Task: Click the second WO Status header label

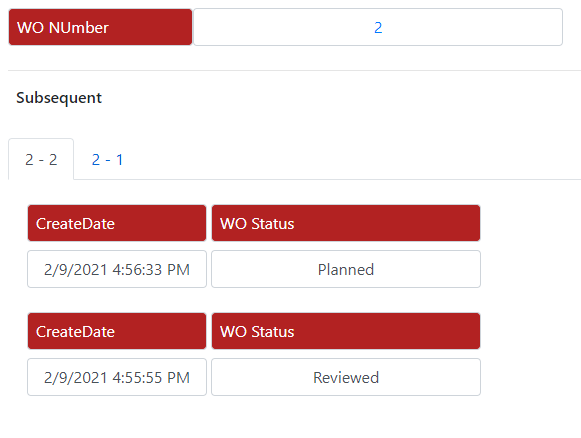Action: click(x=346, y=331)
